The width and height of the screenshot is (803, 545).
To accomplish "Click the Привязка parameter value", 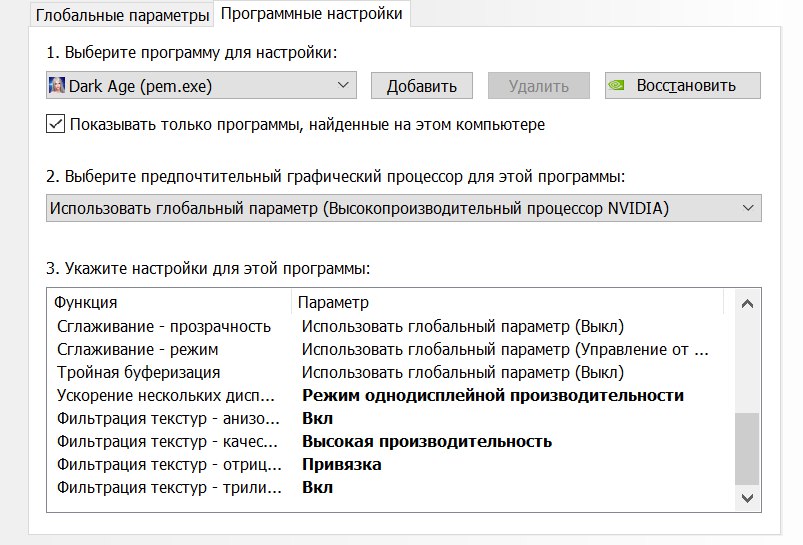I will 342,465.
